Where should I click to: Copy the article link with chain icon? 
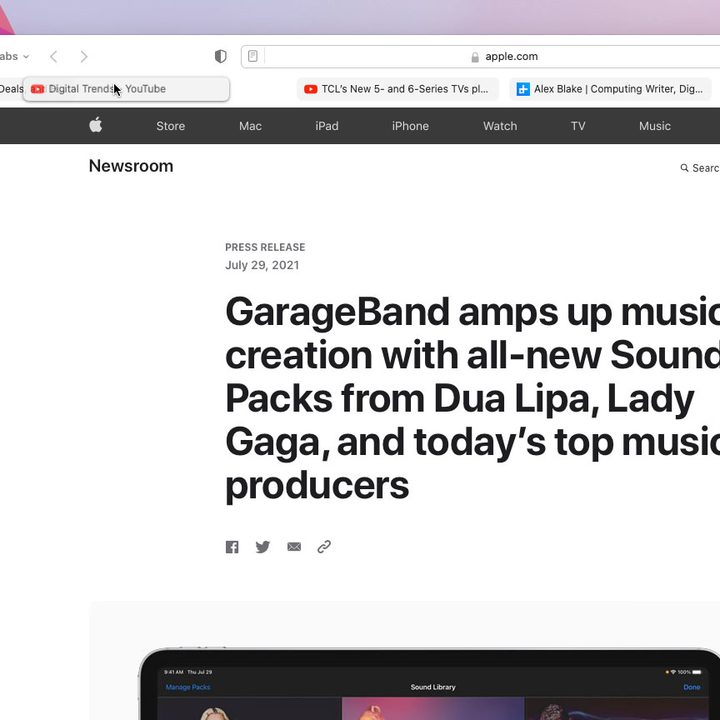click(x=324, y=546)
